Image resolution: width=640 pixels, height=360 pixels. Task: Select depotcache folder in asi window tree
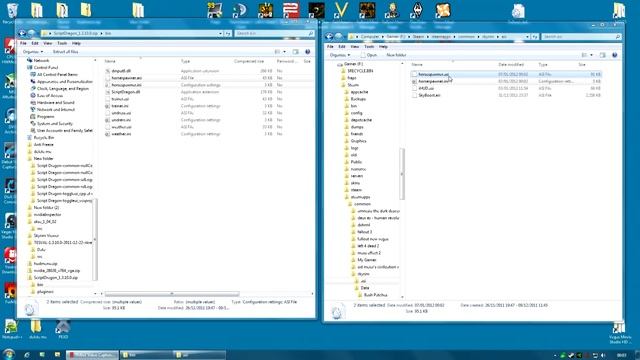point(361,120)
